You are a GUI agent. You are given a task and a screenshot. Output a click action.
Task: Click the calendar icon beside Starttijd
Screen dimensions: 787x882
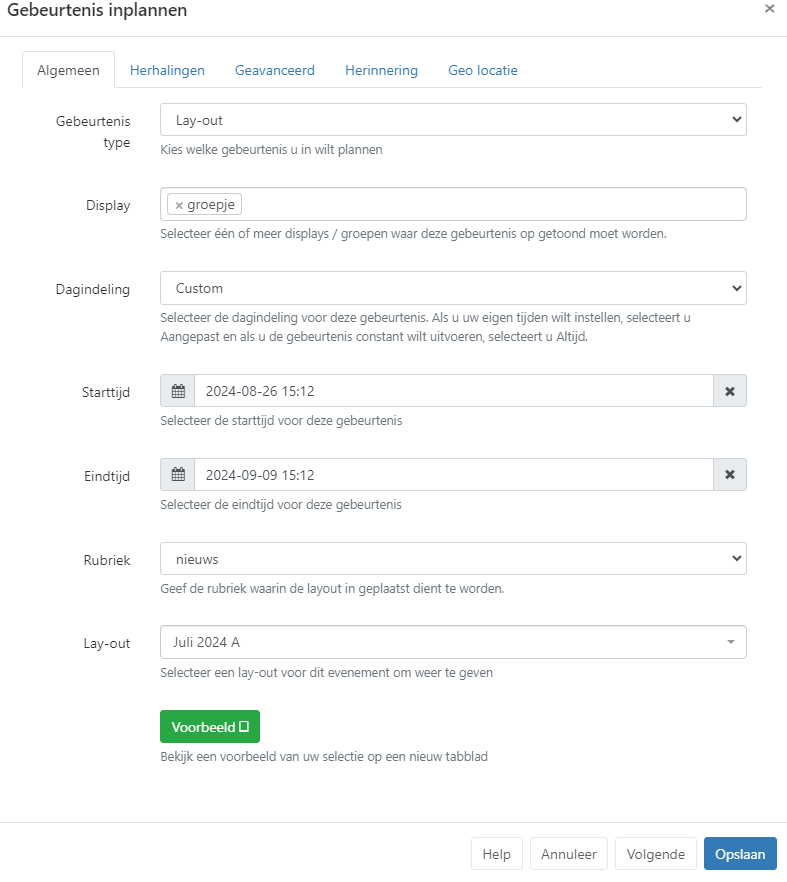click(x=178, y=391)
